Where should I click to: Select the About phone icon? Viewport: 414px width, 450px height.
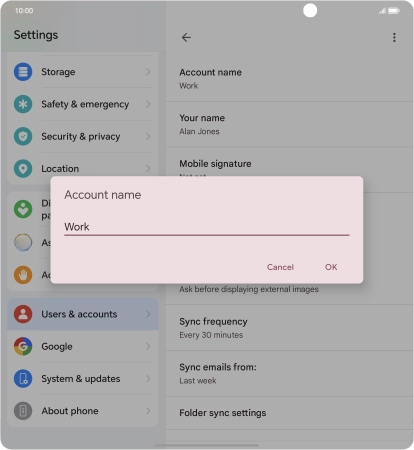(23, 411)
